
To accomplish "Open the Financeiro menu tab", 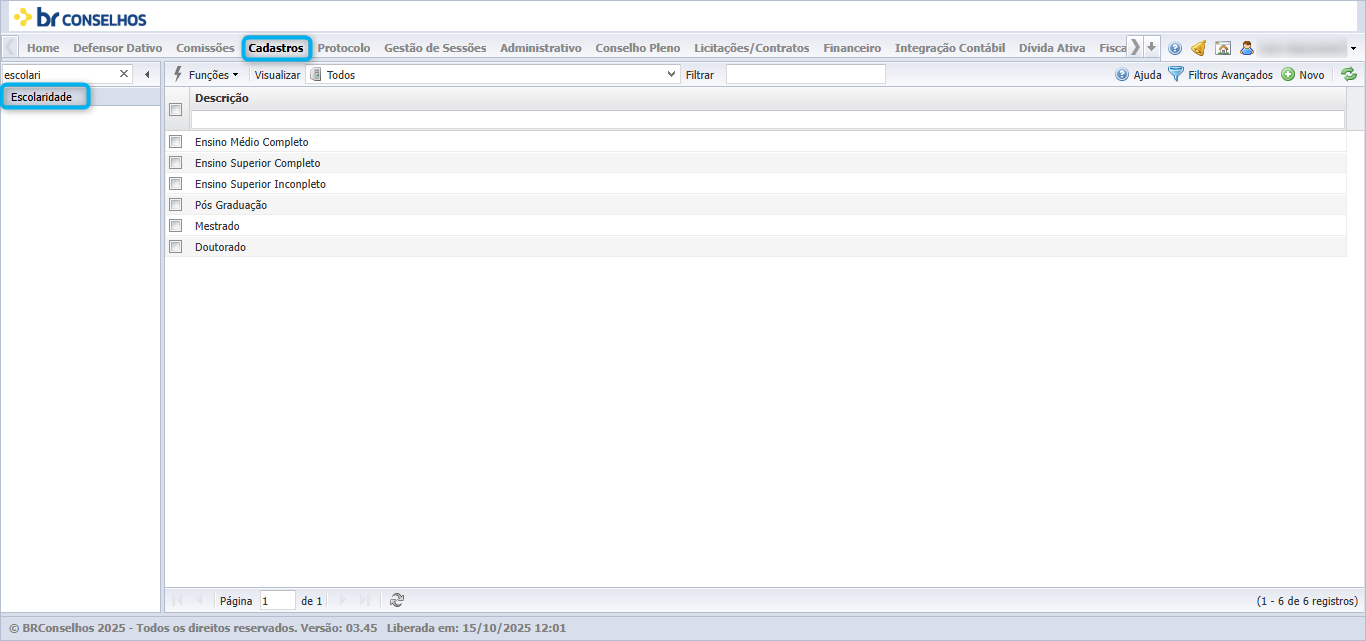I will (852, 47).
